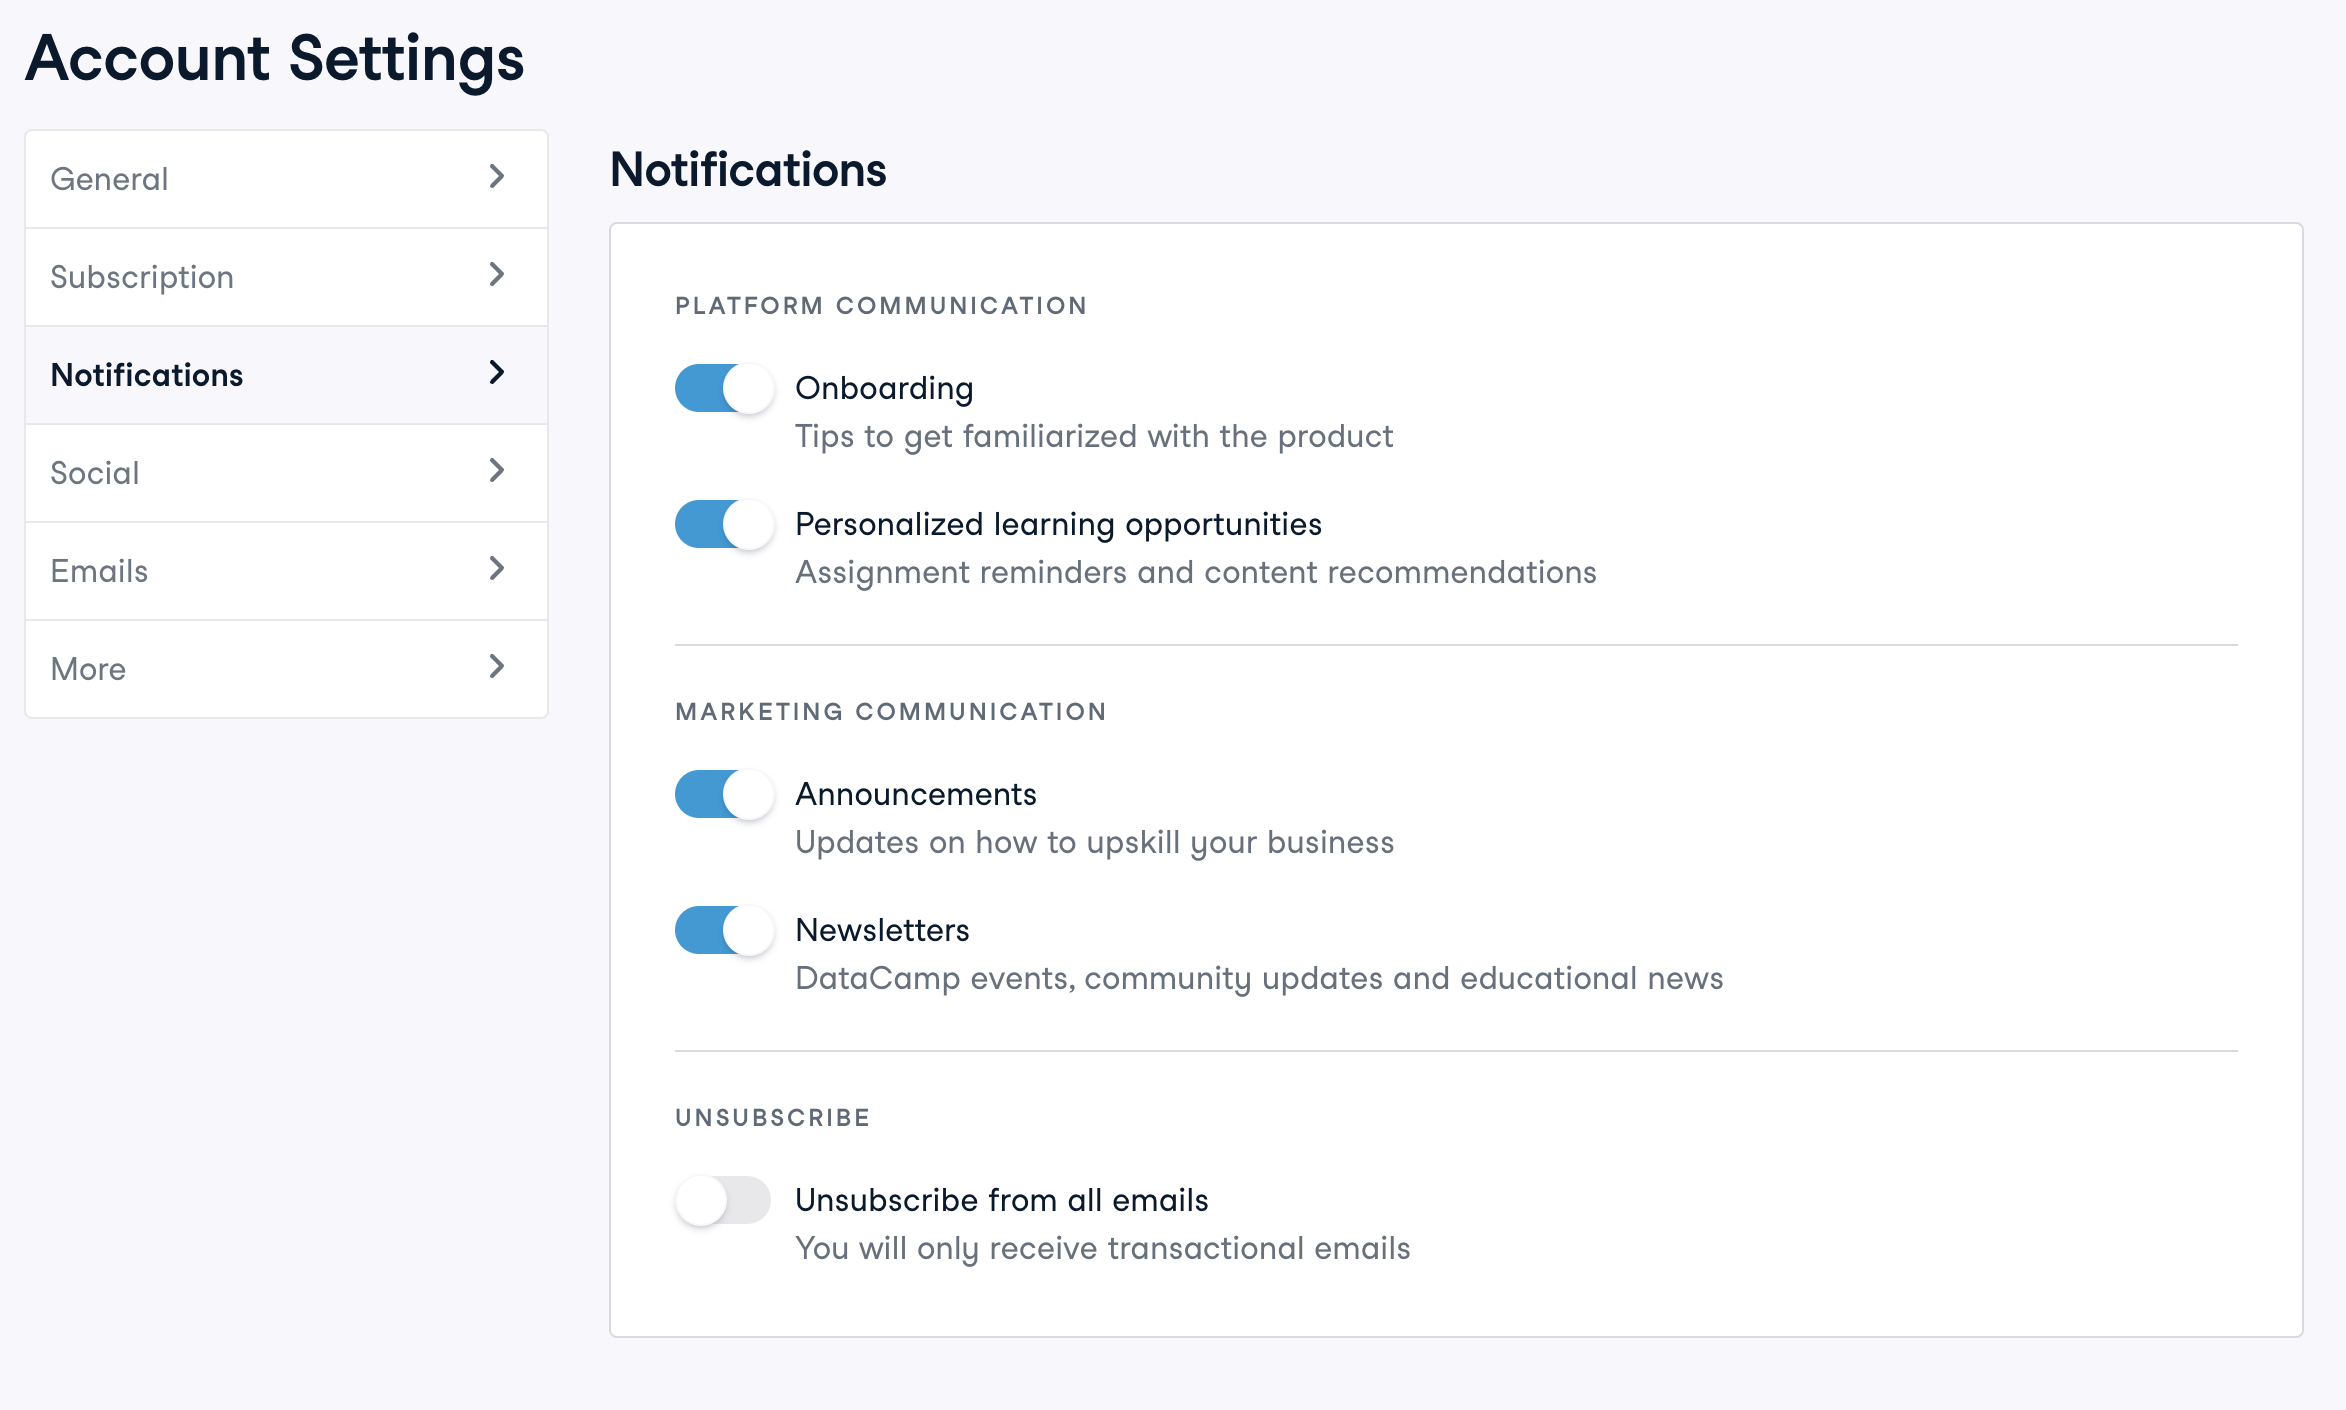Expand the More settings entry
This screenshot has width=2346, height=1410.
88,669
